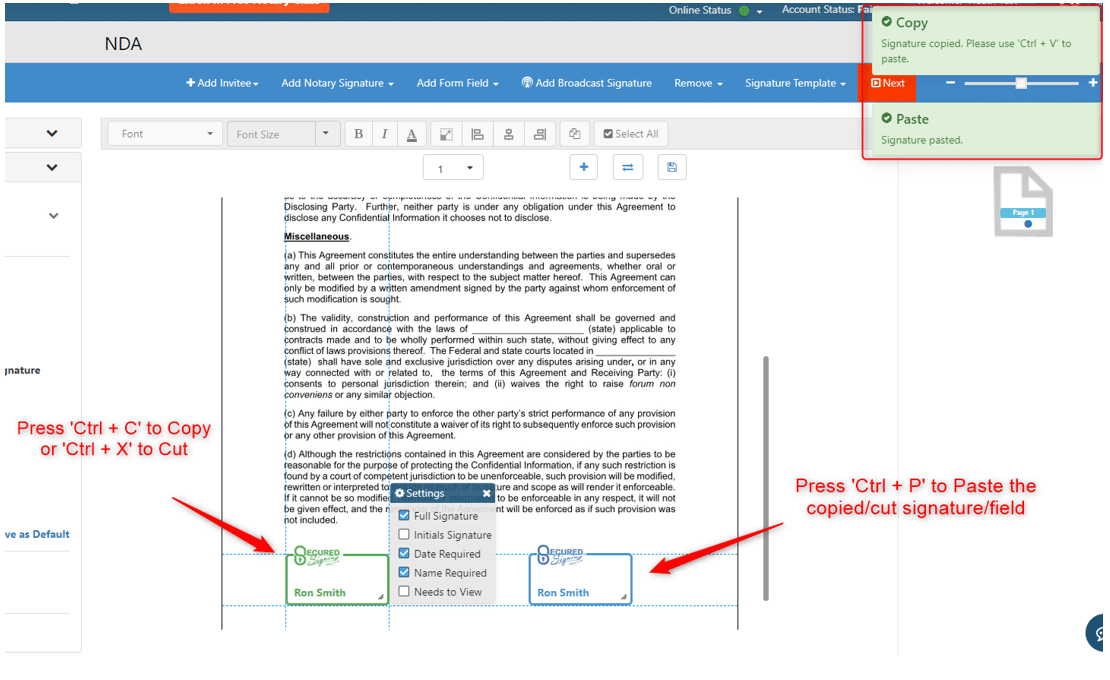Uncheck the Full Signature checkbox
Image resolution: width=1110 pixels, height=680 pixels.
click(x=404, y=516)
